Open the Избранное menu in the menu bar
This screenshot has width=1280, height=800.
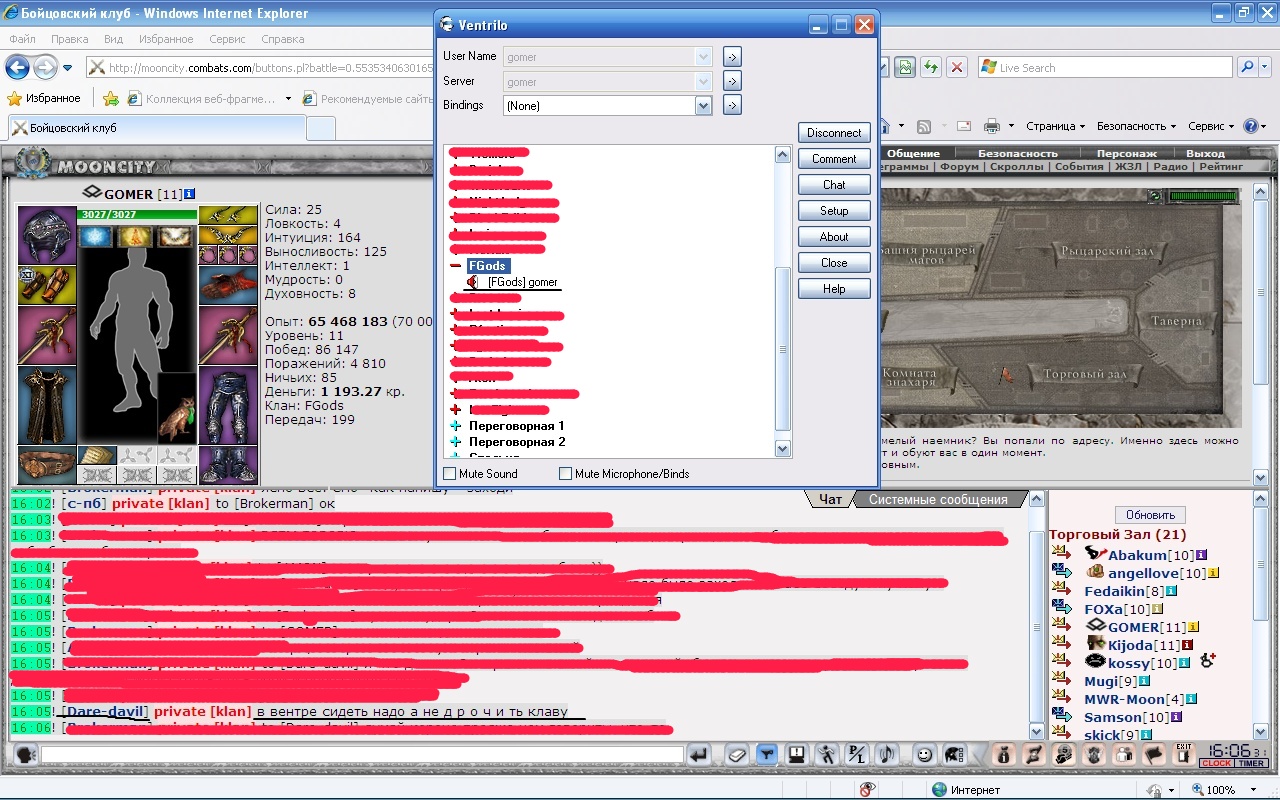166,39
